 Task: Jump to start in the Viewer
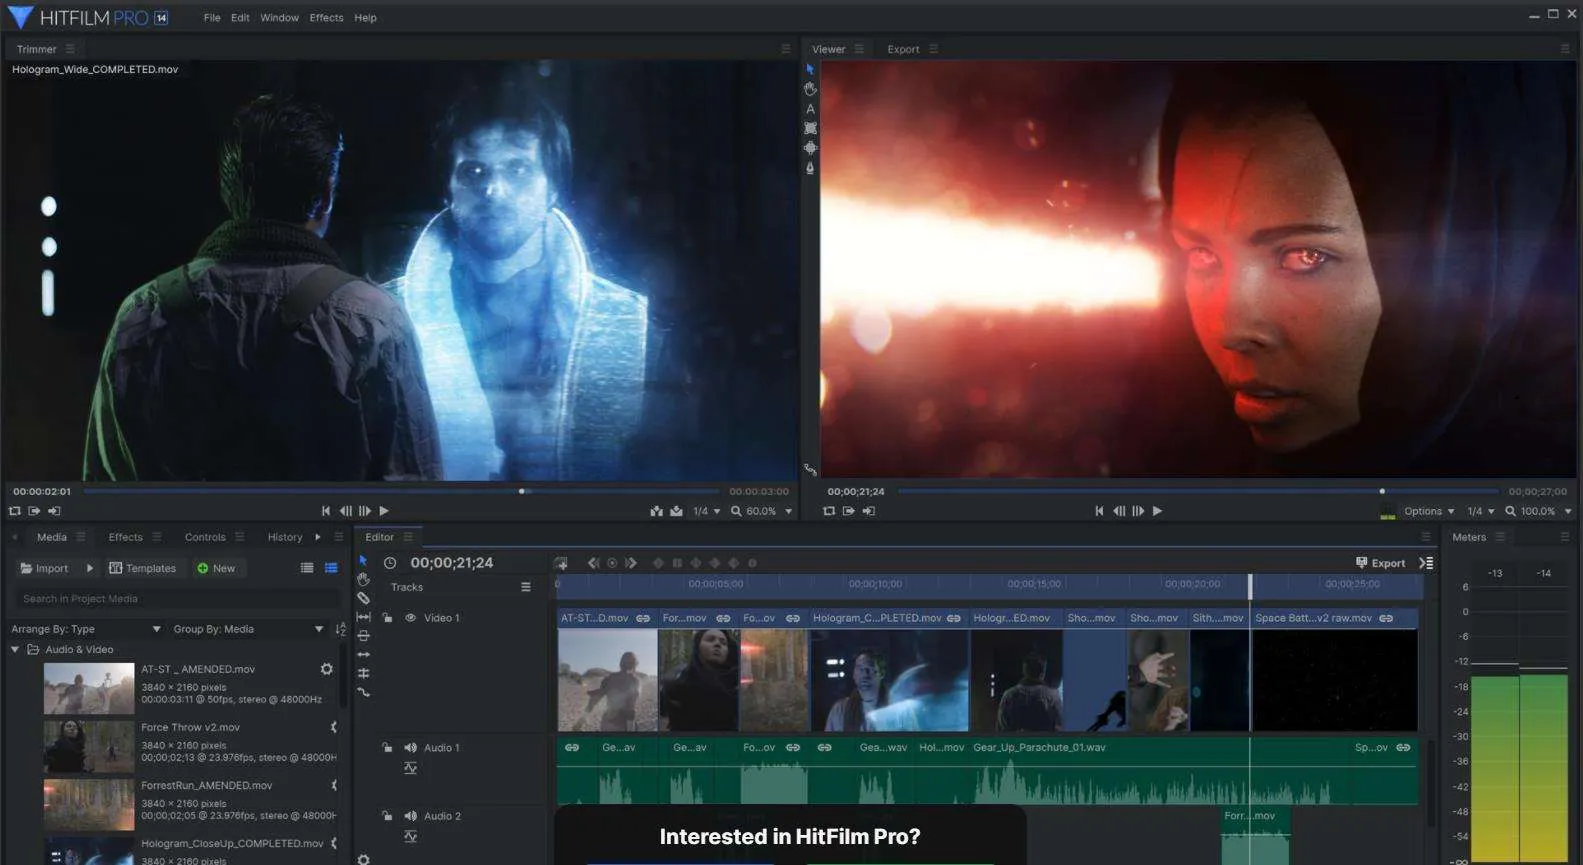[1099, 511]
